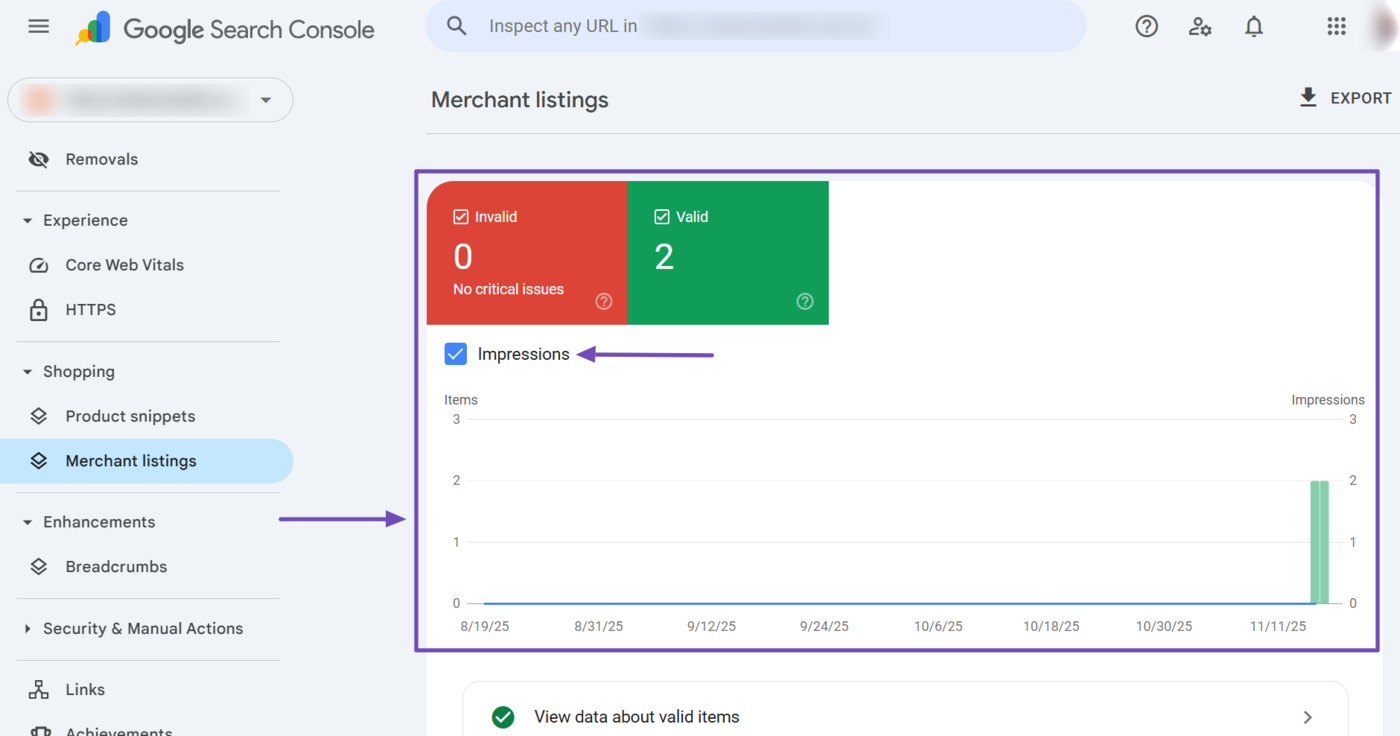Click the help icon on the Invalid card
This screenshot has width=1400, height=736.
tap(603, 300)
